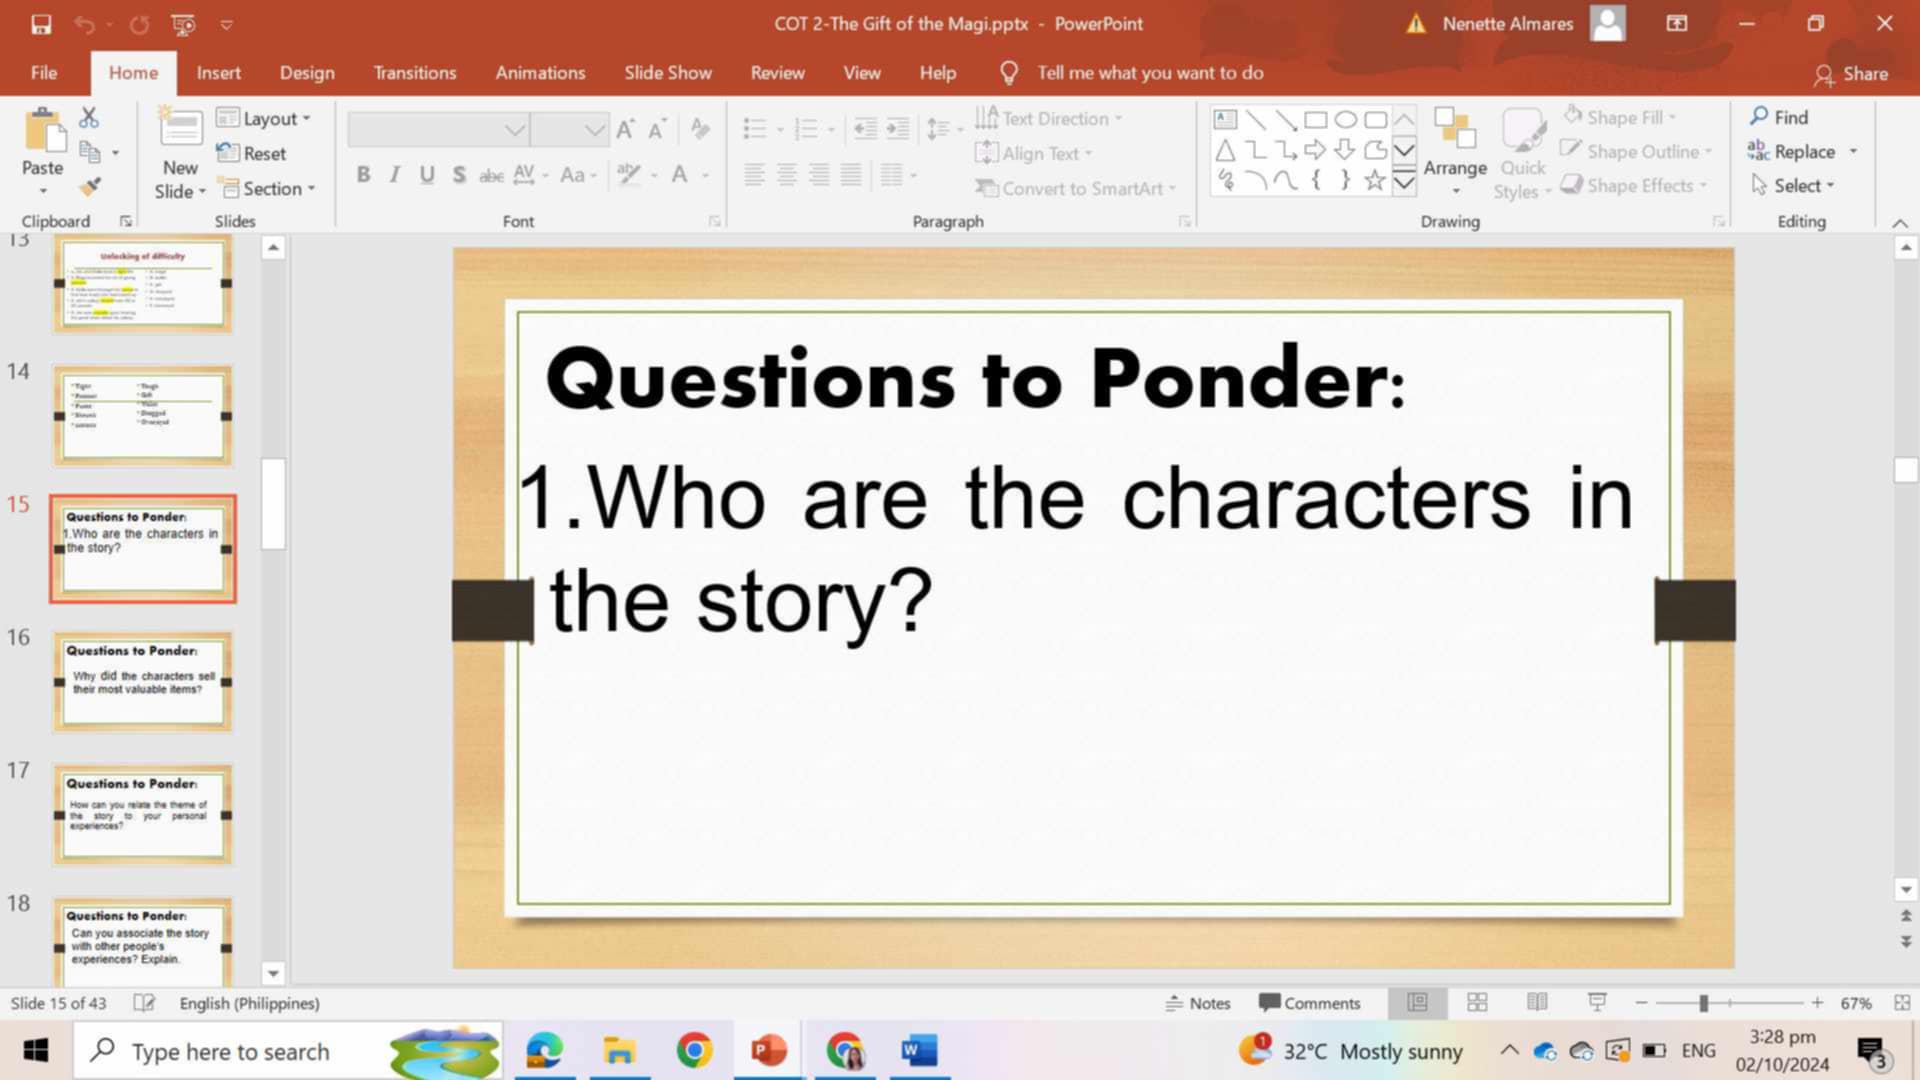
Task: Click the Cut scissors icon
Action: coord(89,118)
